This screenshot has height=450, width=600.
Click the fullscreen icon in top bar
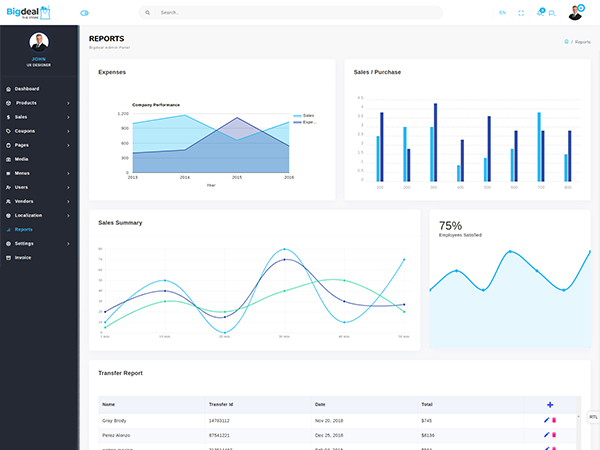521,13
